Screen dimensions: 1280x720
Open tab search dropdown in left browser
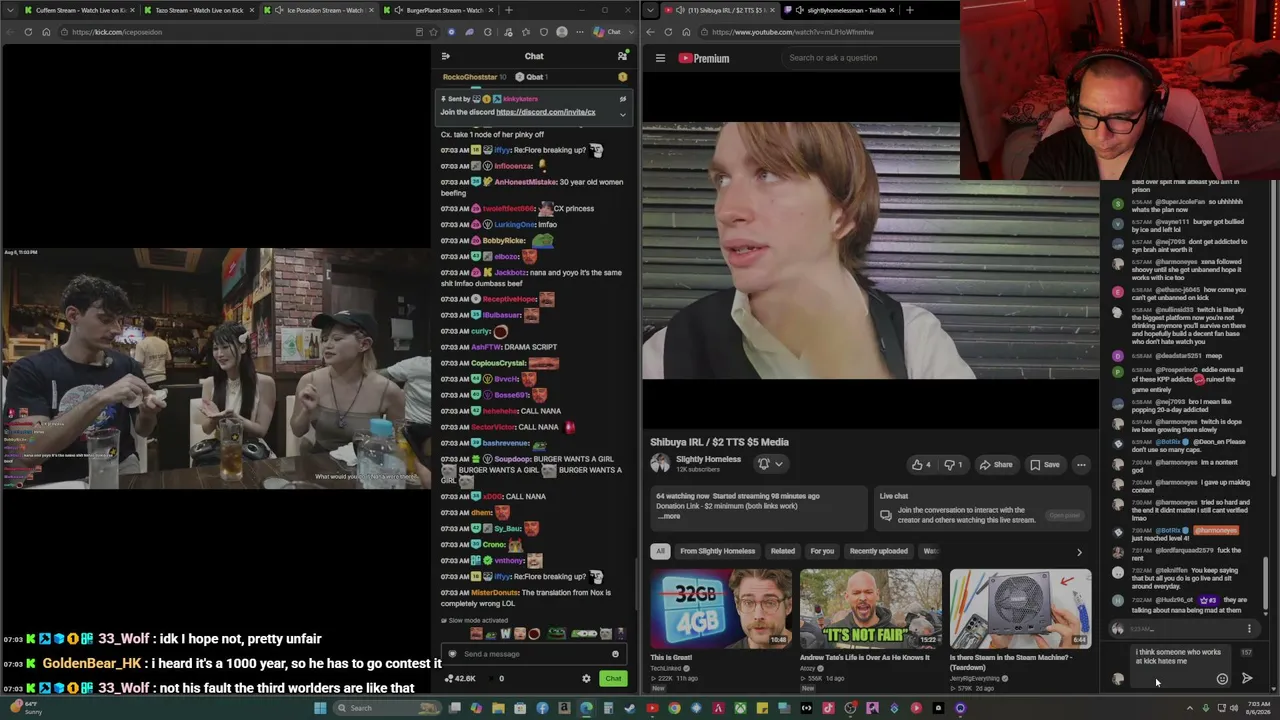coord(10,10)
